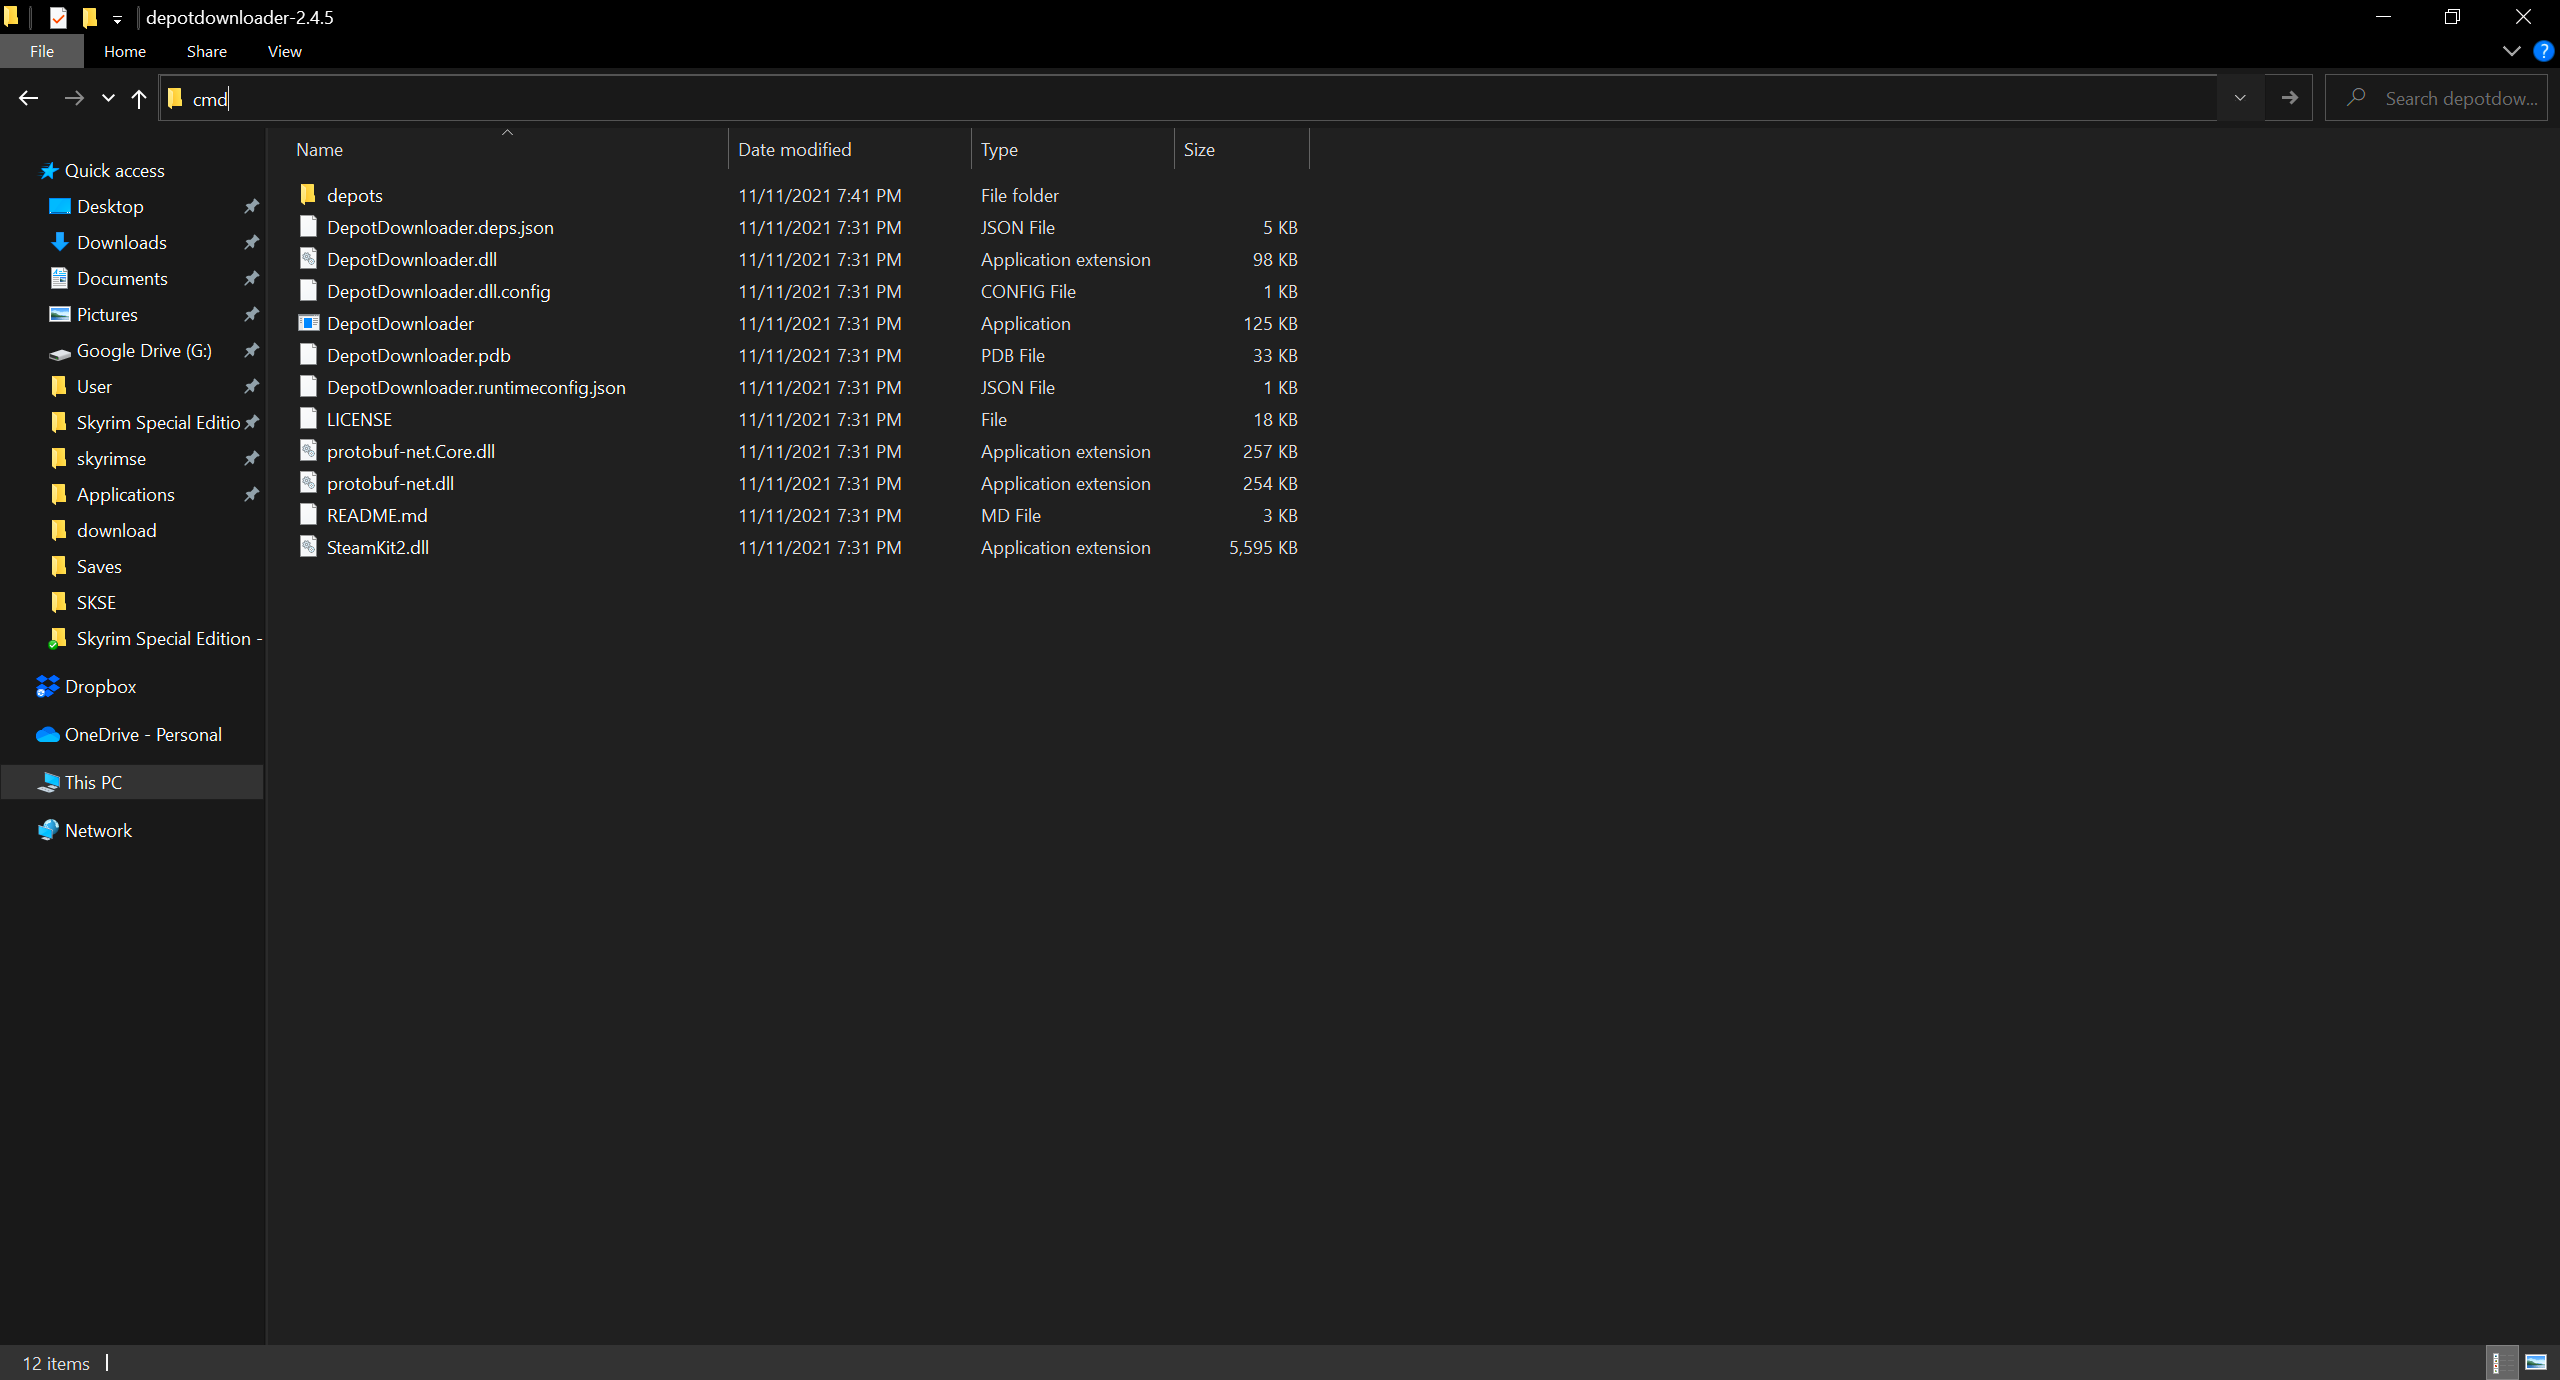Open the address bar history dropdown

[2239, 97]
